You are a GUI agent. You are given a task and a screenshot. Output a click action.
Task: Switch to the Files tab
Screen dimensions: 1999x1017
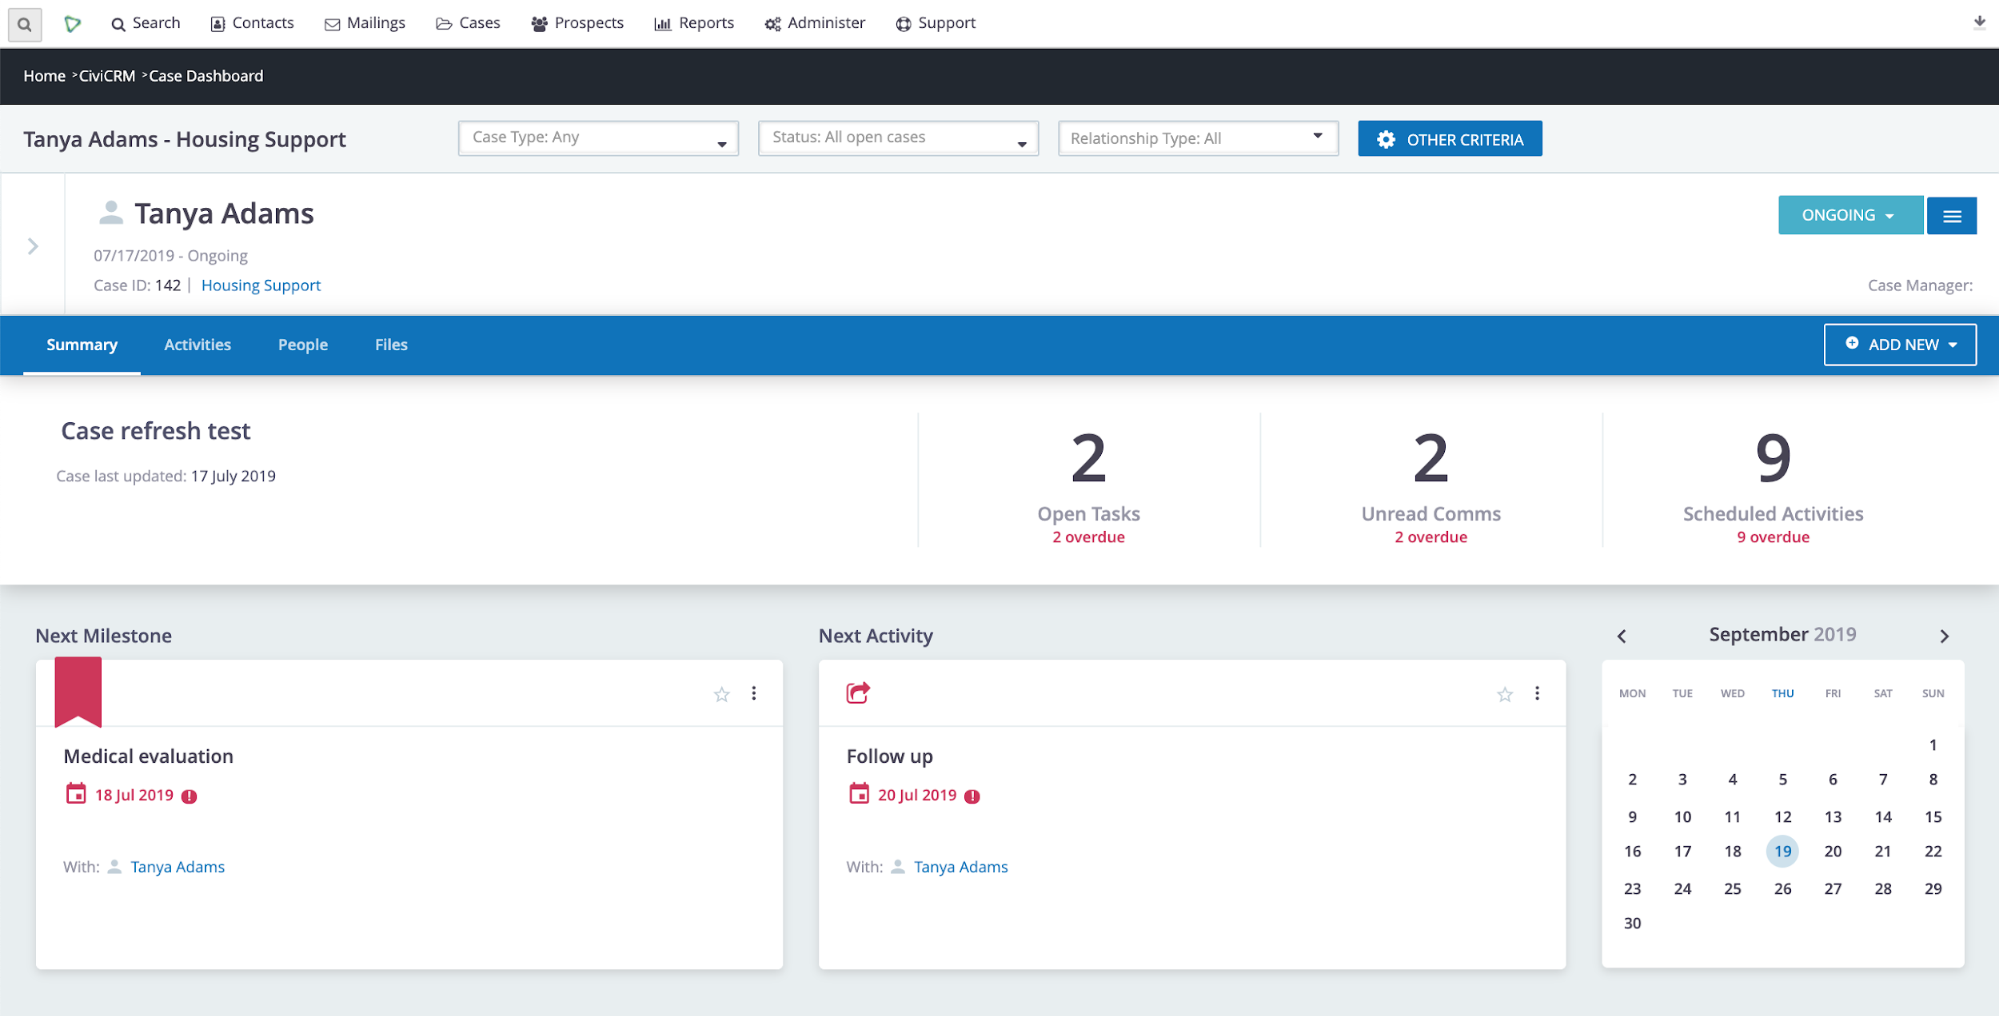(x=391, y=345)
